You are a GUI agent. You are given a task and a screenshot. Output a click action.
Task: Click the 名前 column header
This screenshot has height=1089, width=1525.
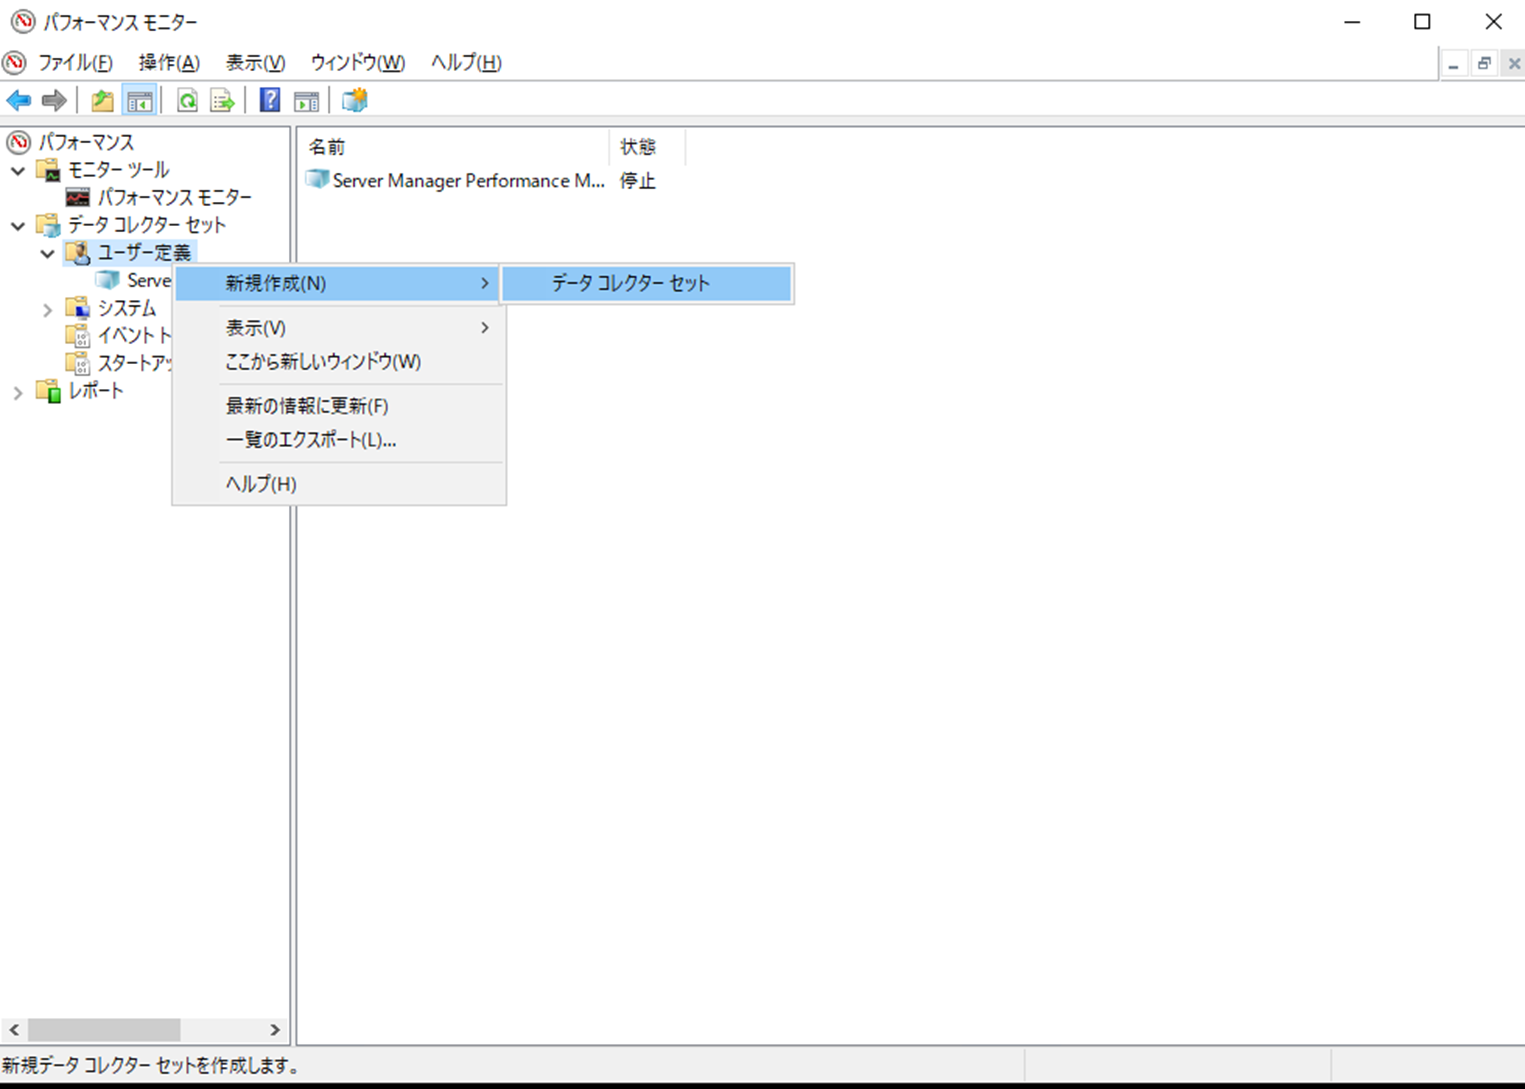pos(454,147)
